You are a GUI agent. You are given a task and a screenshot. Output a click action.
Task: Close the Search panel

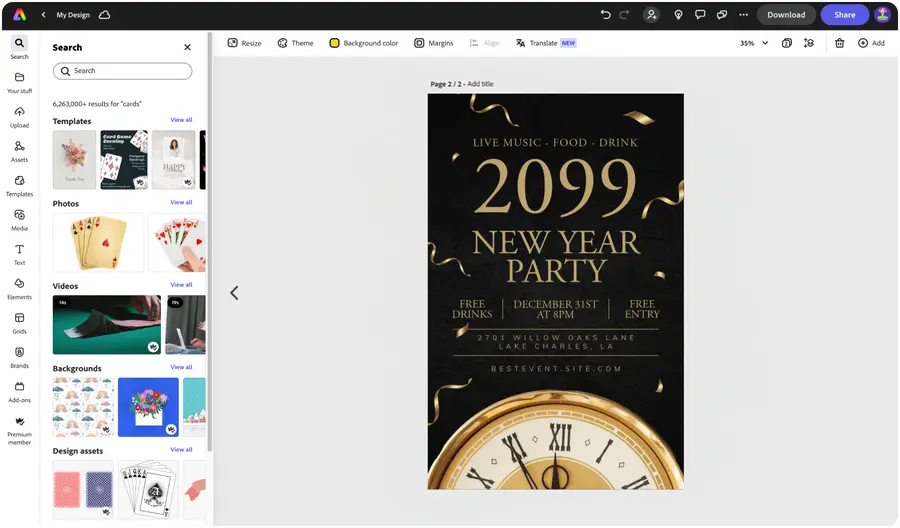(x=187, y=47)
